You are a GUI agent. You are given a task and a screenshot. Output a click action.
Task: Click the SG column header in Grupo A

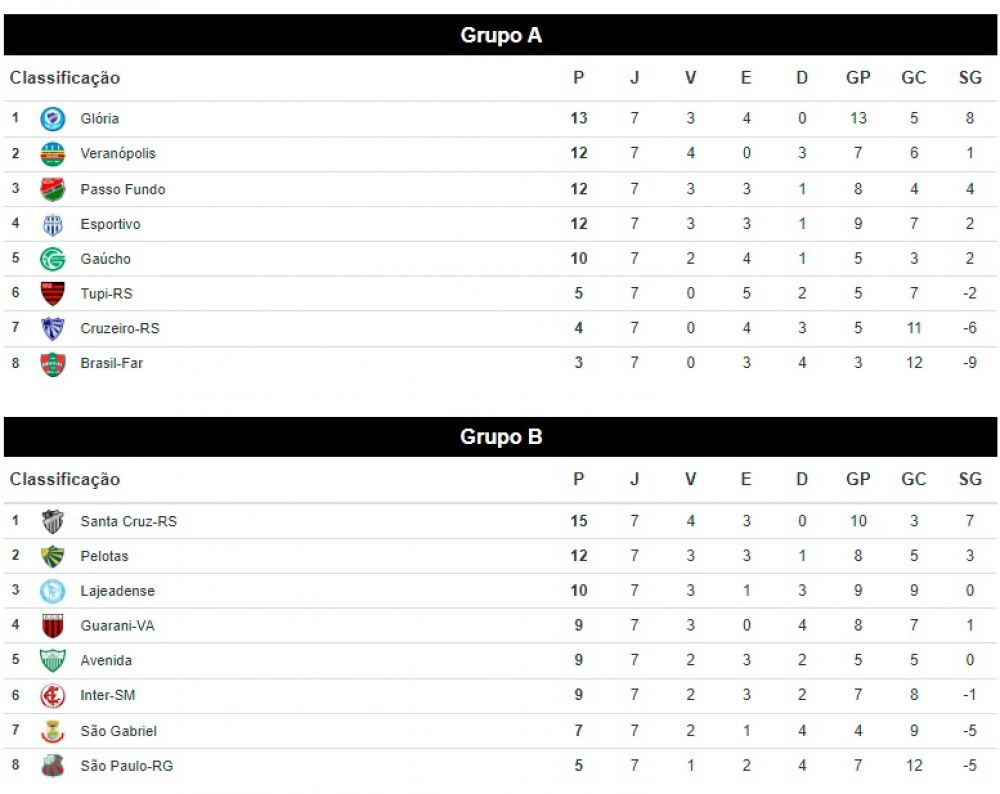coord(970,78)
